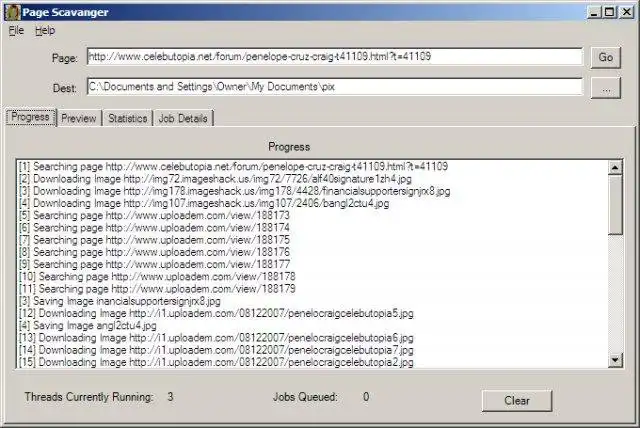
Task: Click the progress list scrollbar thumb
Action: click(x=615, y=205)
